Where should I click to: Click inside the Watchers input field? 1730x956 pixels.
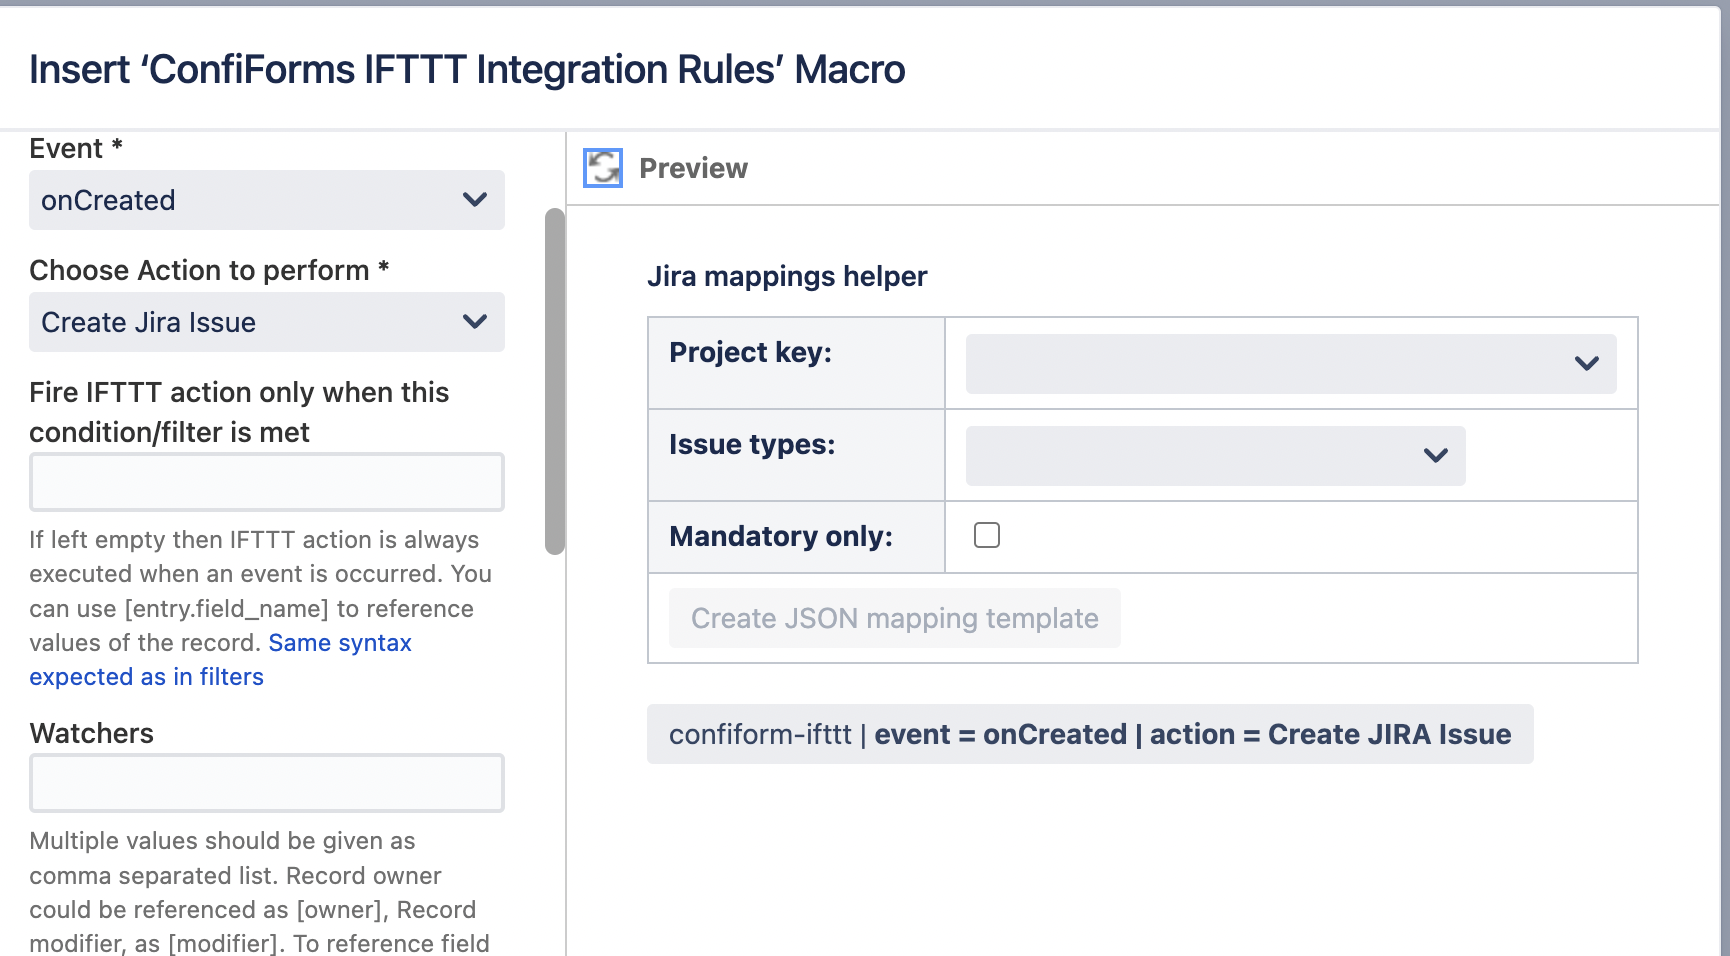click(x=266, y=783)
